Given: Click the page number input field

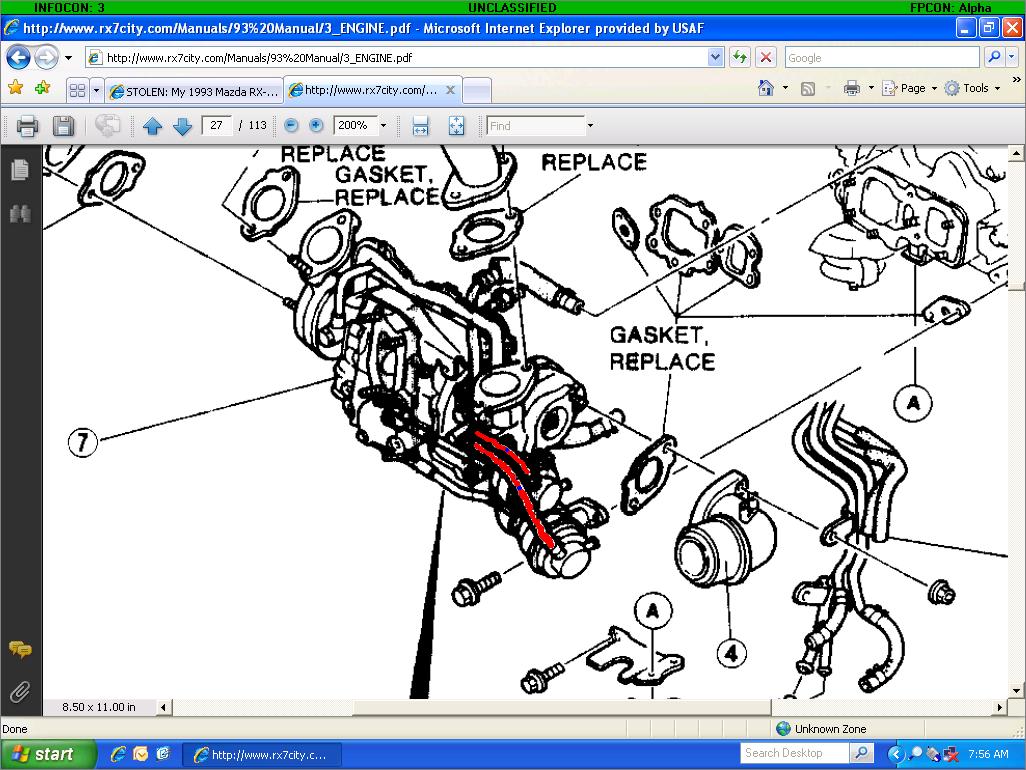Looking at the screenshot, I should click(x=217, y=126).
